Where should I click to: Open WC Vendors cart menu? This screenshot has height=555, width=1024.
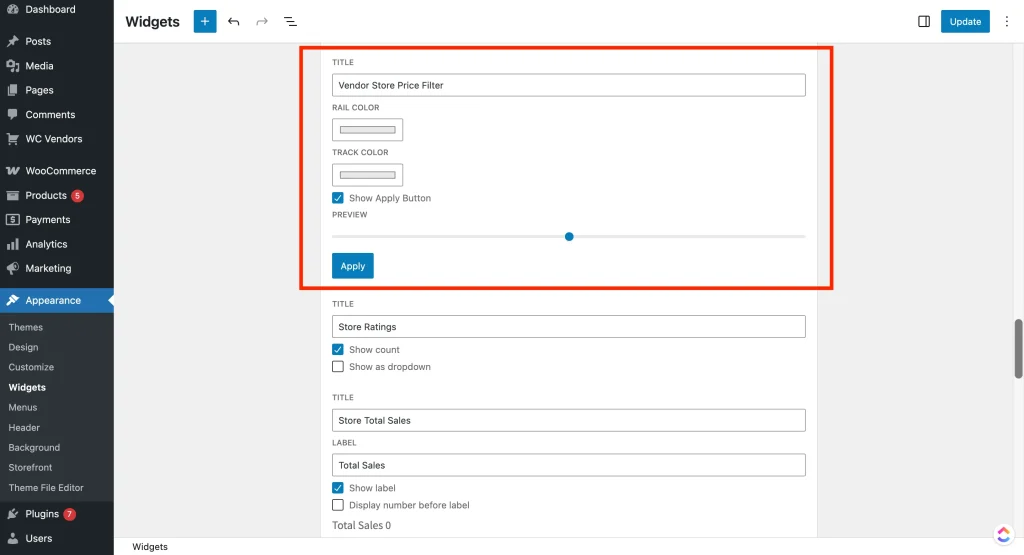53,139
